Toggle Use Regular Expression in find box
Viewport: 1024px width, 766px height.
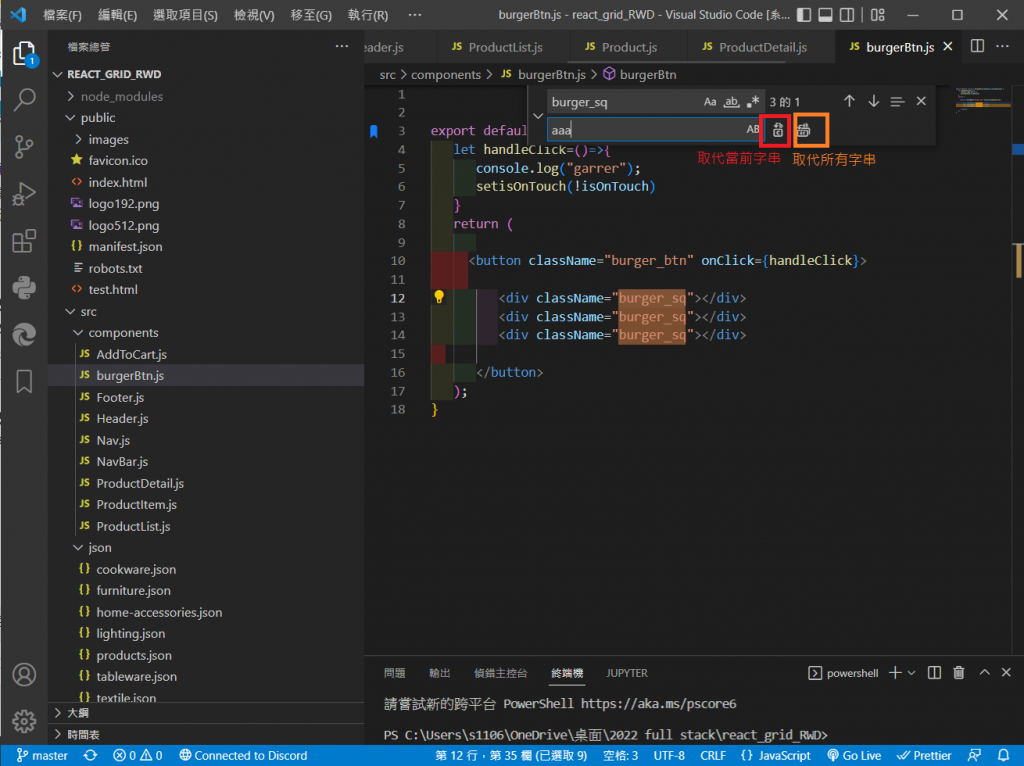(753, 102)
